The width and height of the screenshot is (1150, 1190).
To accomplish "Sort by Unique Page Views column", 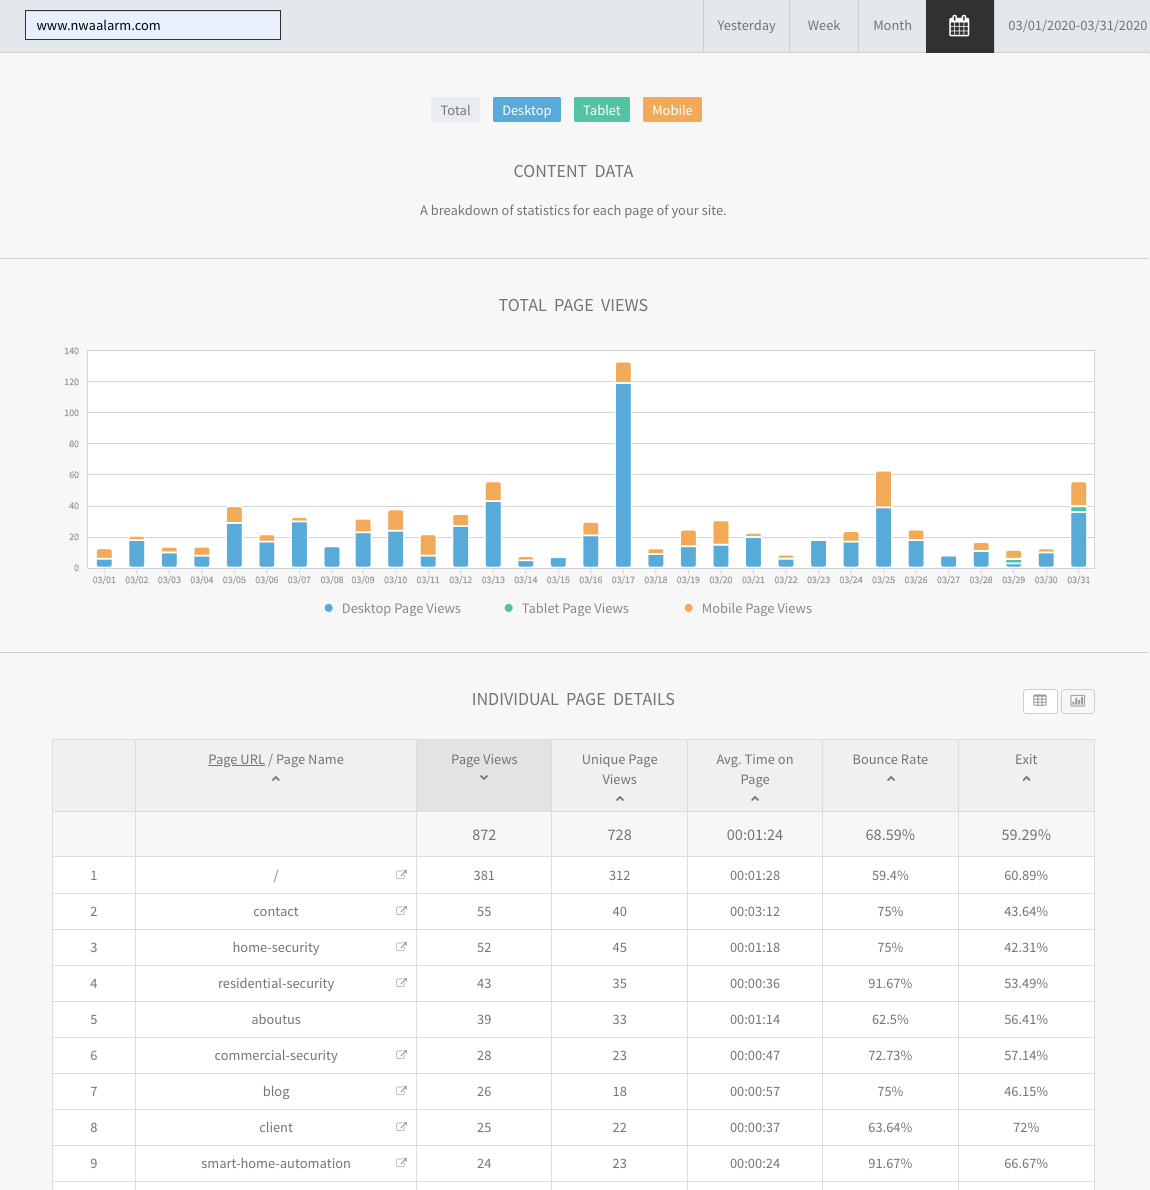I will [619, 776].
